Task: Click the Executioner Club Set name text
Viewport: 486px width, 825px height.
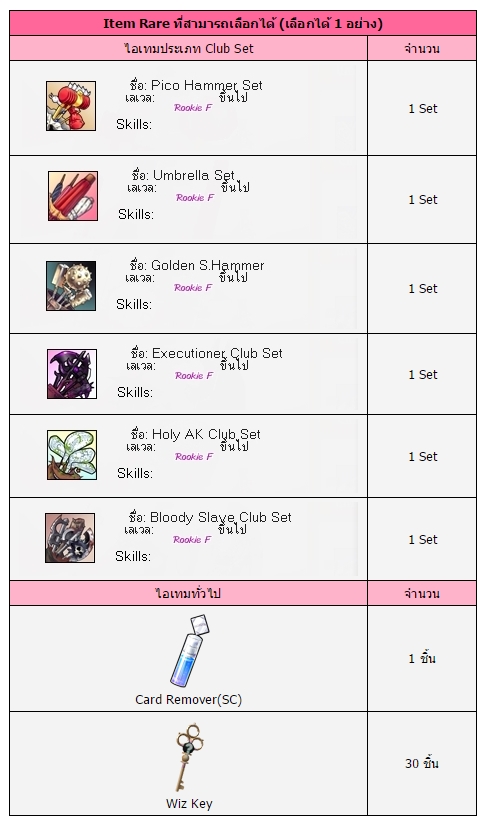Action: (x=217, y=353)
